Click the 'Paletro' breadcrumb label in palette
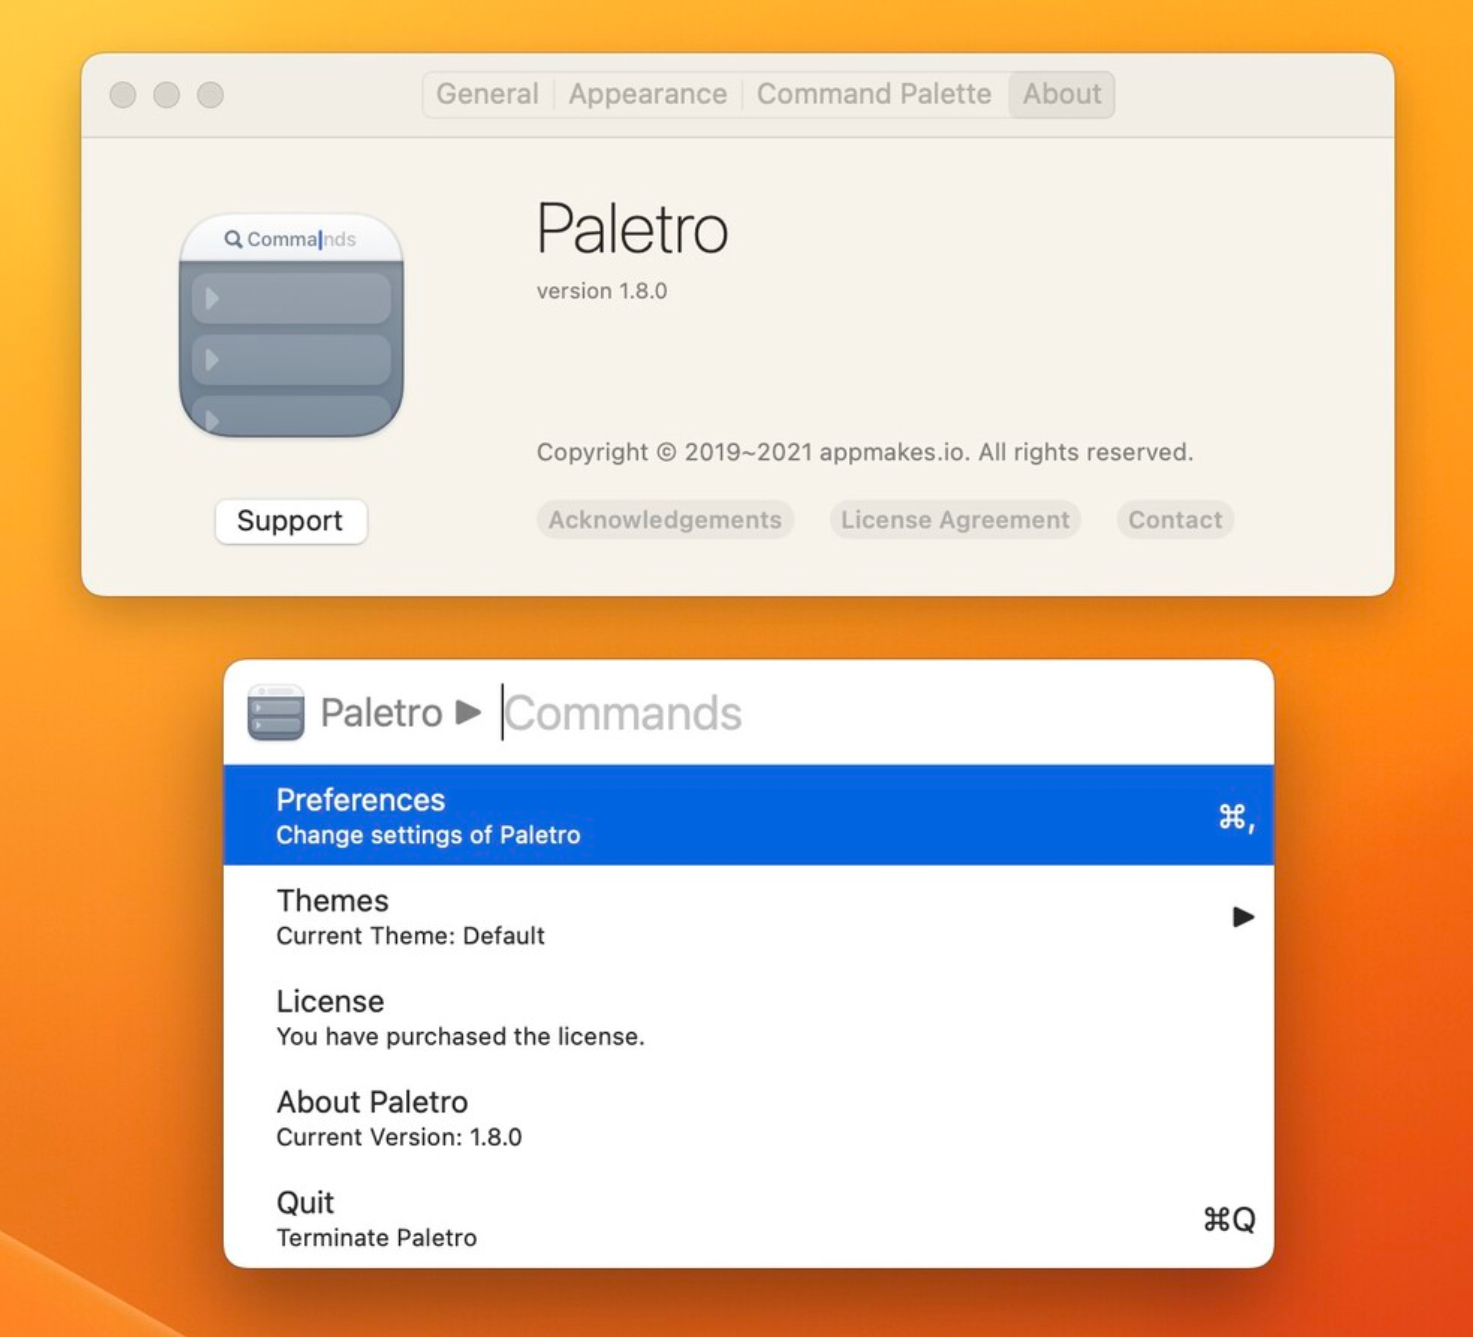Image resolution: width=1473 pixels, height=1337 pixels. (381, 713)
